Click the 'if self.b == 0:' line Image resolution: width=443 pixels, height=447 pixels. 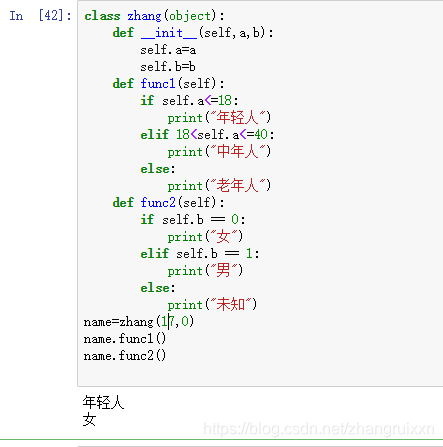193,220
